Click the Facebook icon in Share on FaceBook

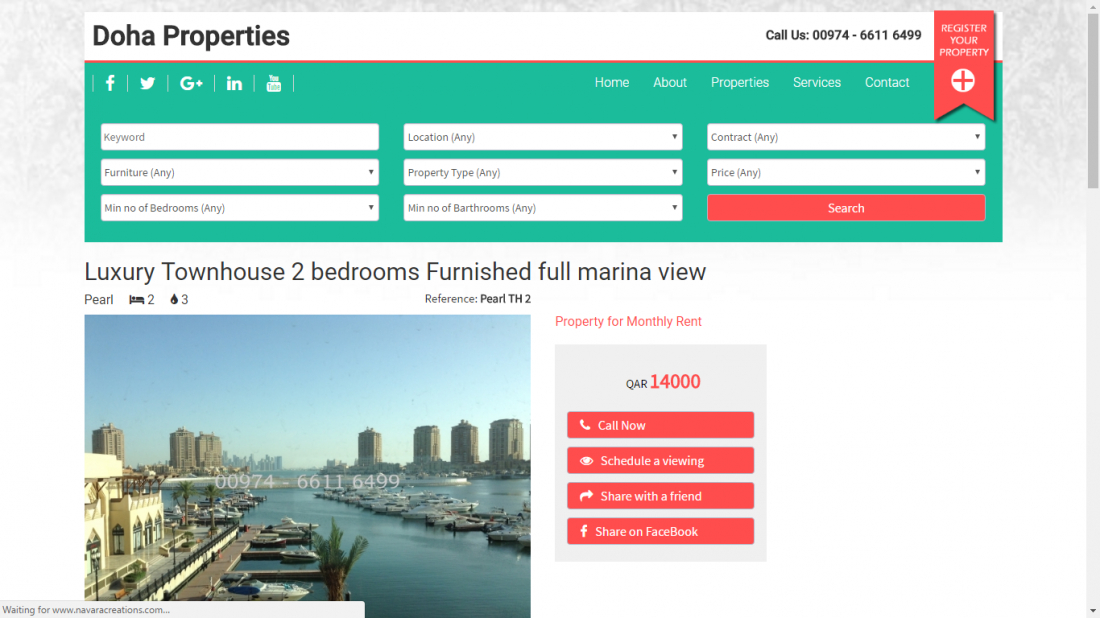tap(584, 531)
